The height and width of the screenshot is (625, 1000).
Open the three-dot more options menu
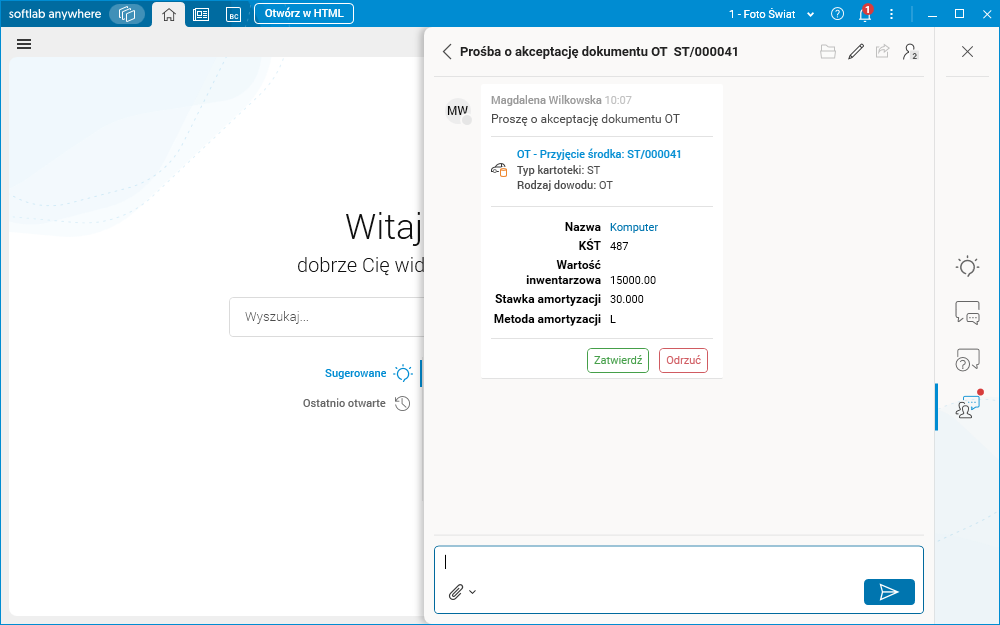[892, 14]
